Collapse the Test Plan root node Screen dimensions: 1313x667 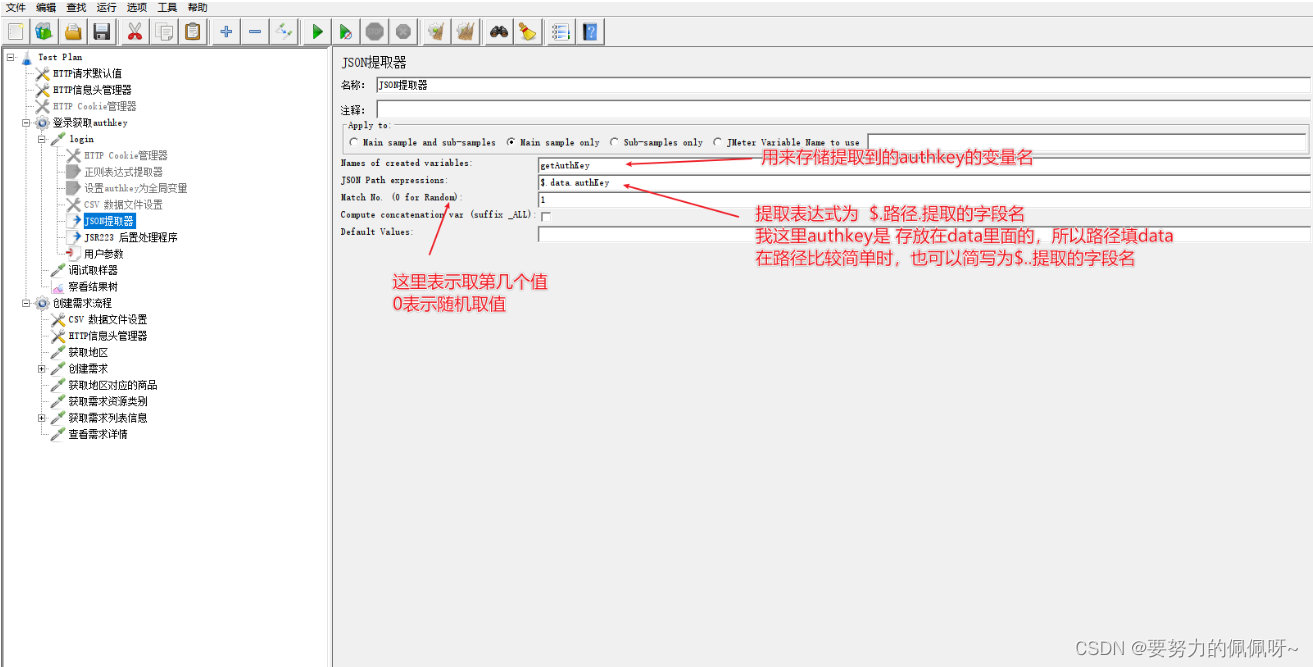pyautogui.click(x=10, y=57)
